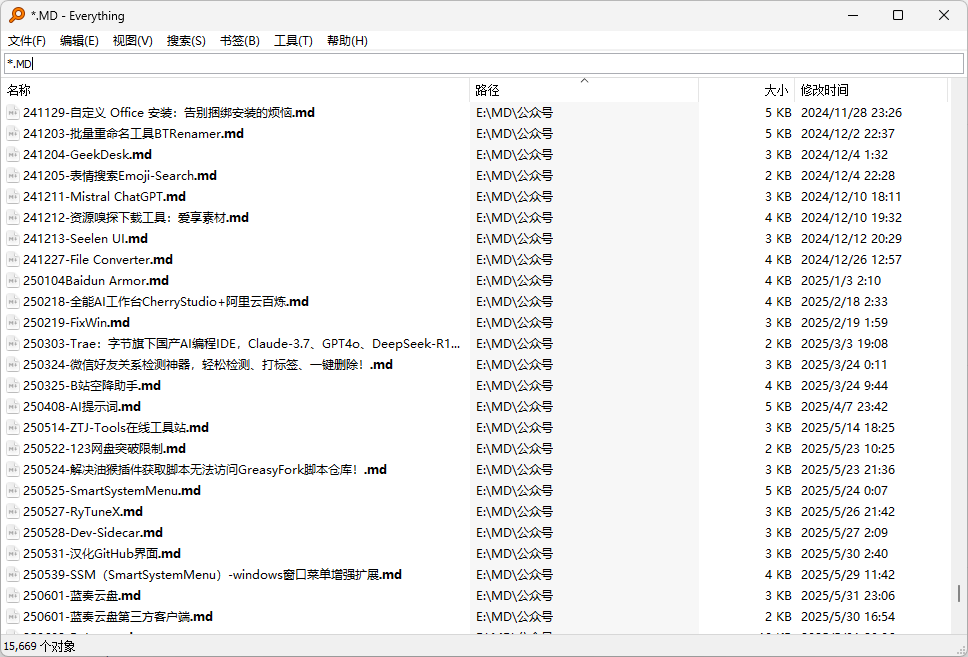Click file icon of 250325-B站空降助手.md

[12, 385]
